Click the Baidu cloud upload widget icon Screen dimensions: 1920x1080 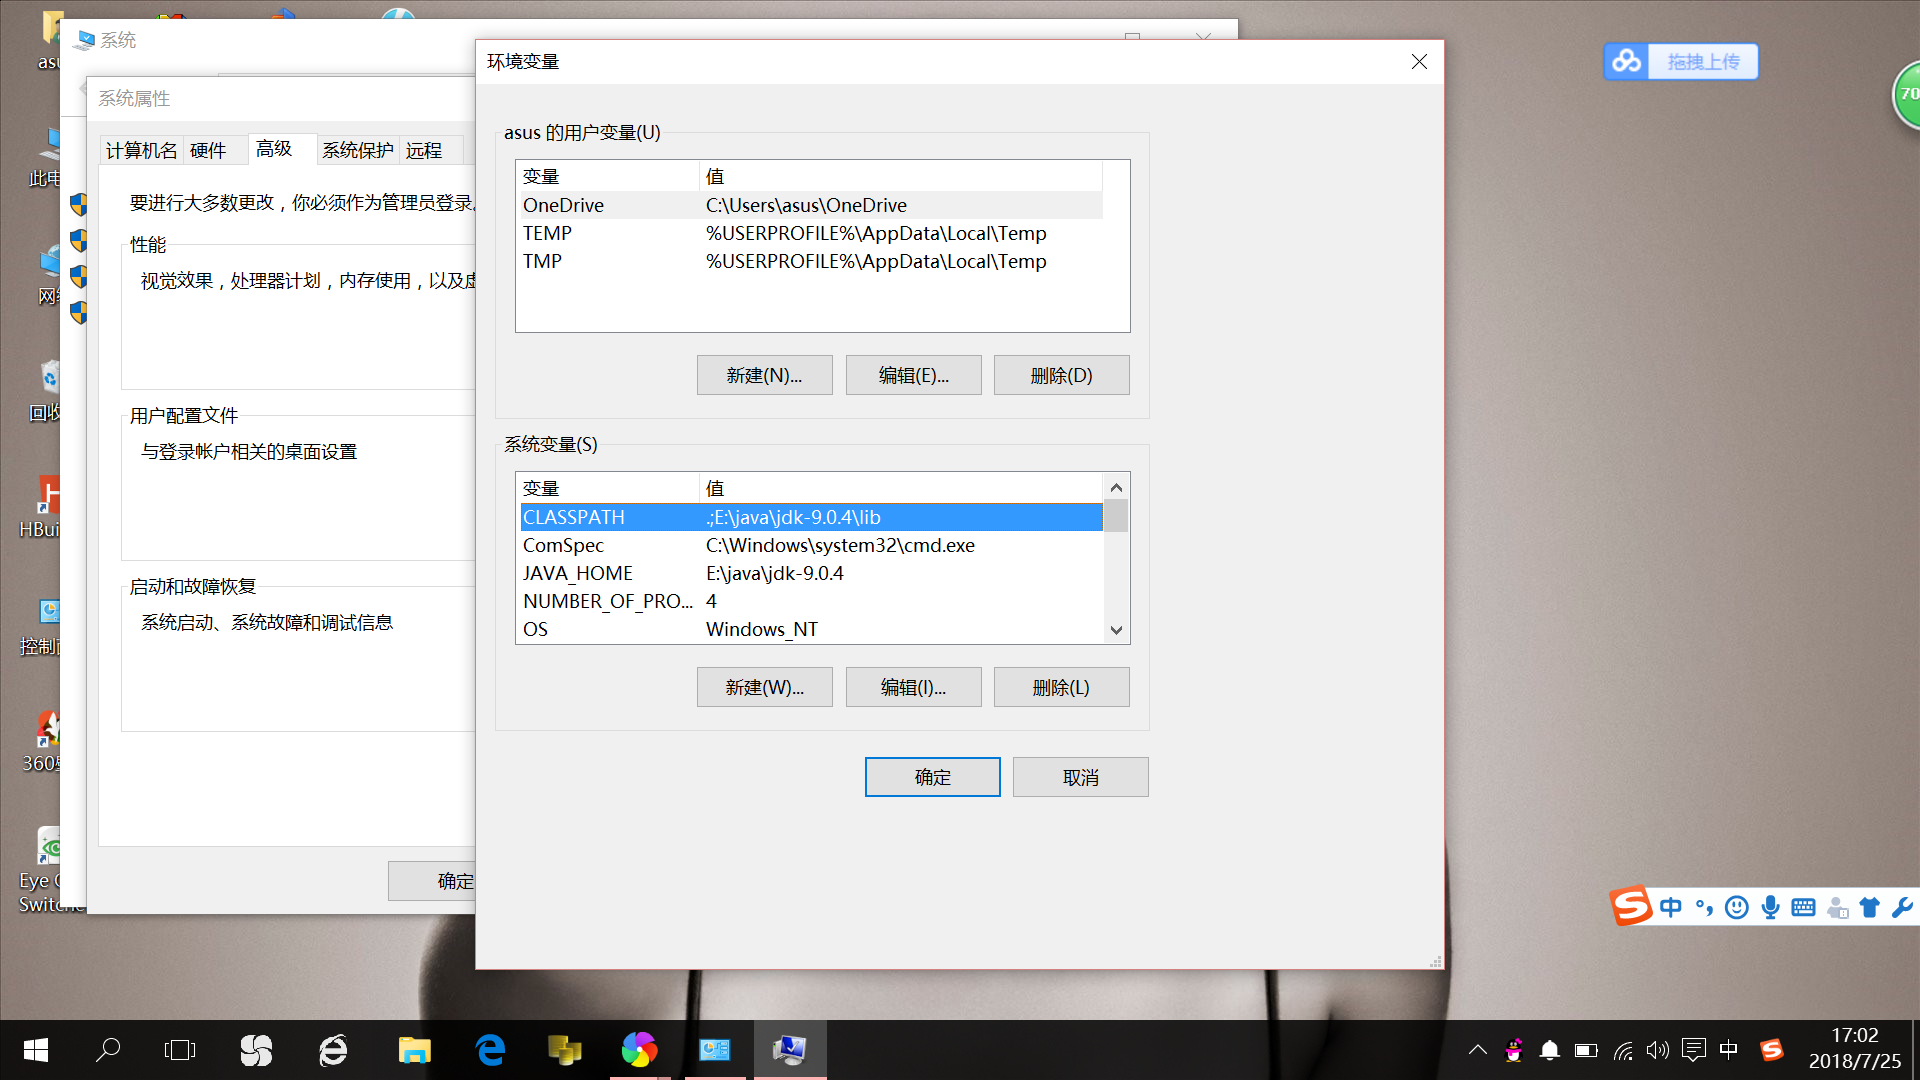[x=1626, y=62]
